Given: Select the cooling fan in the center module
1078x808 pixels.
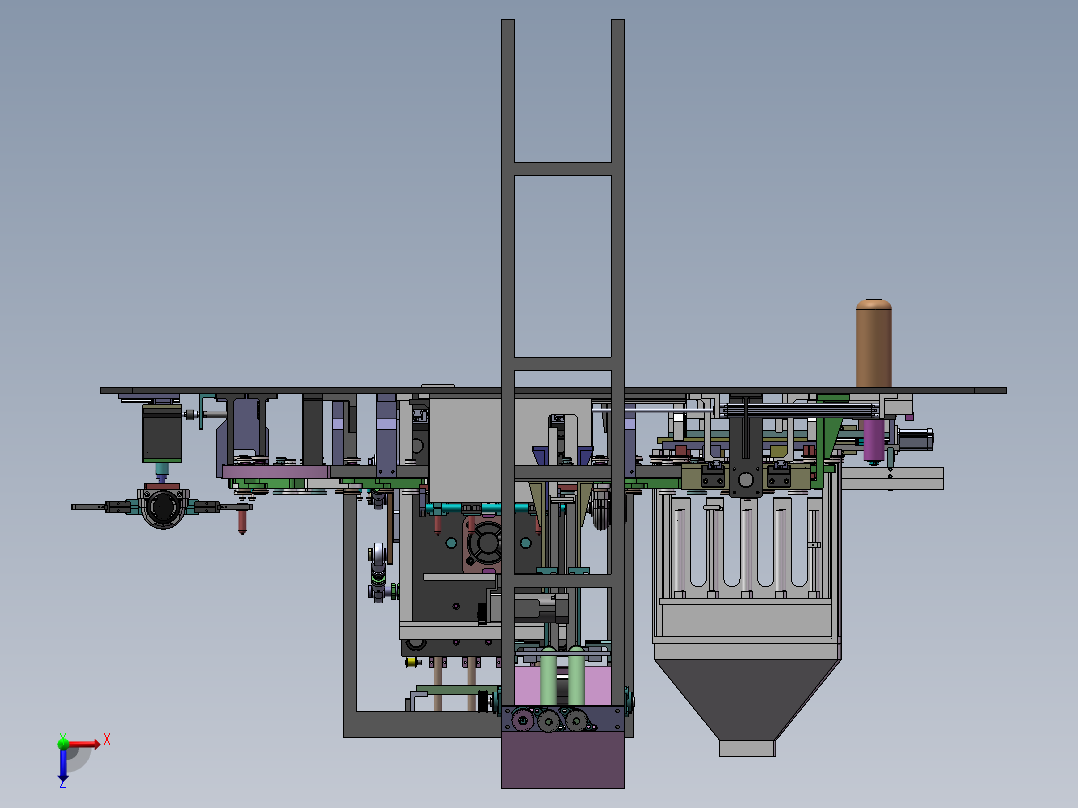Looking at the screenshot, I should (487, 543).
